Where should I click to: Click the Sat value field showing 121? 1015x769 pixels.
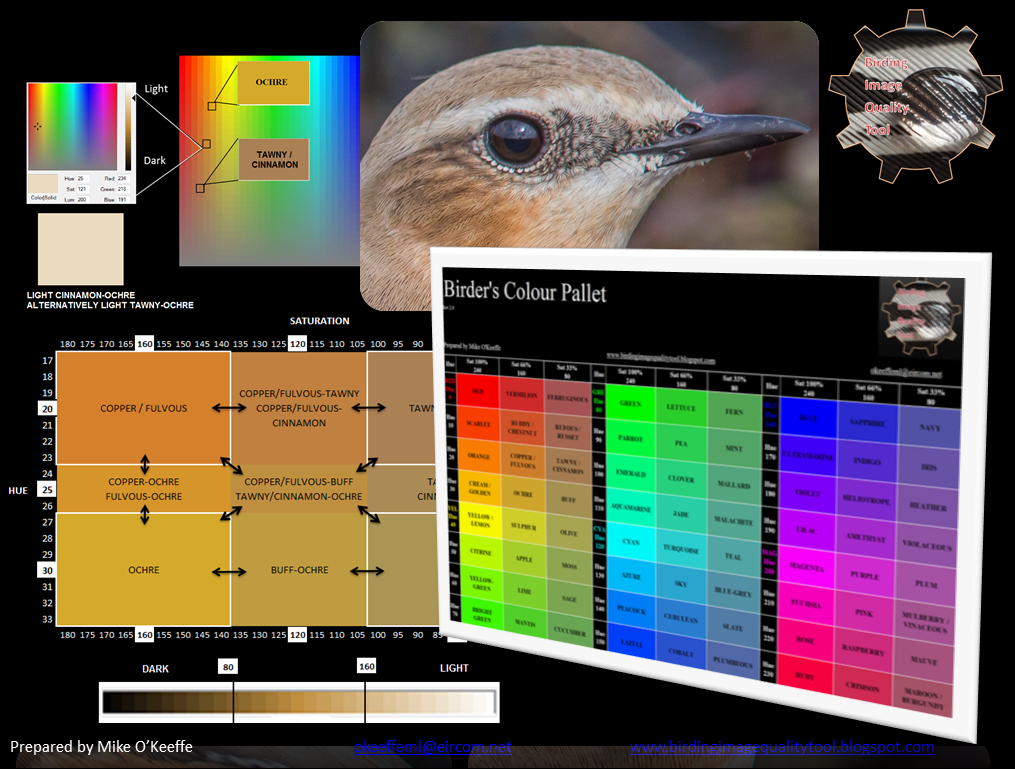(83, 188)
